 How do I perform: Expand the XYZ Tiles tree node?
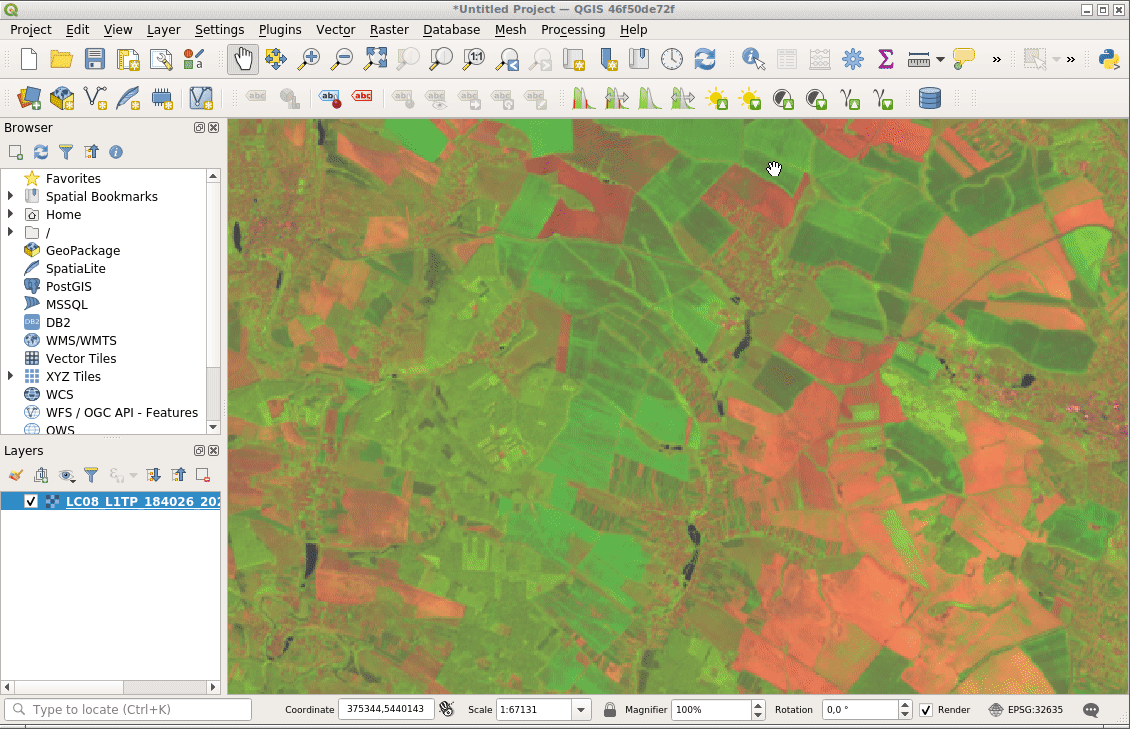click(x=10, y=376)
